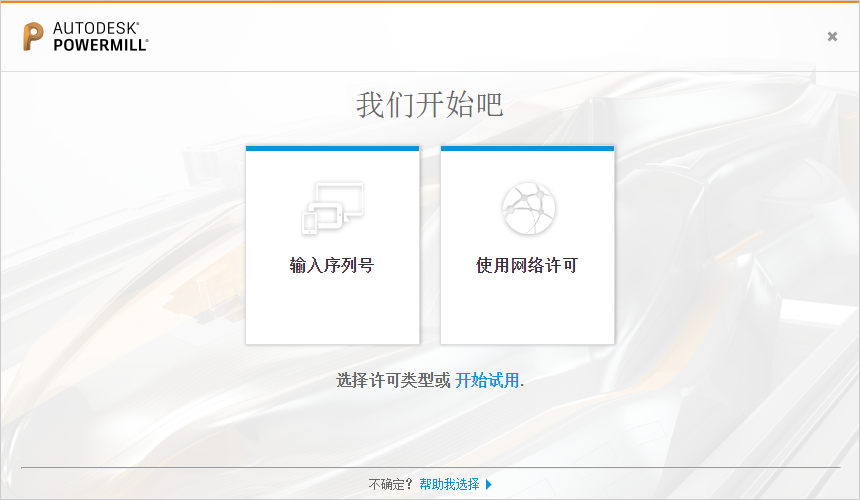Select the 使用网络许可 card label
The image size is (860, 500).
527,265
